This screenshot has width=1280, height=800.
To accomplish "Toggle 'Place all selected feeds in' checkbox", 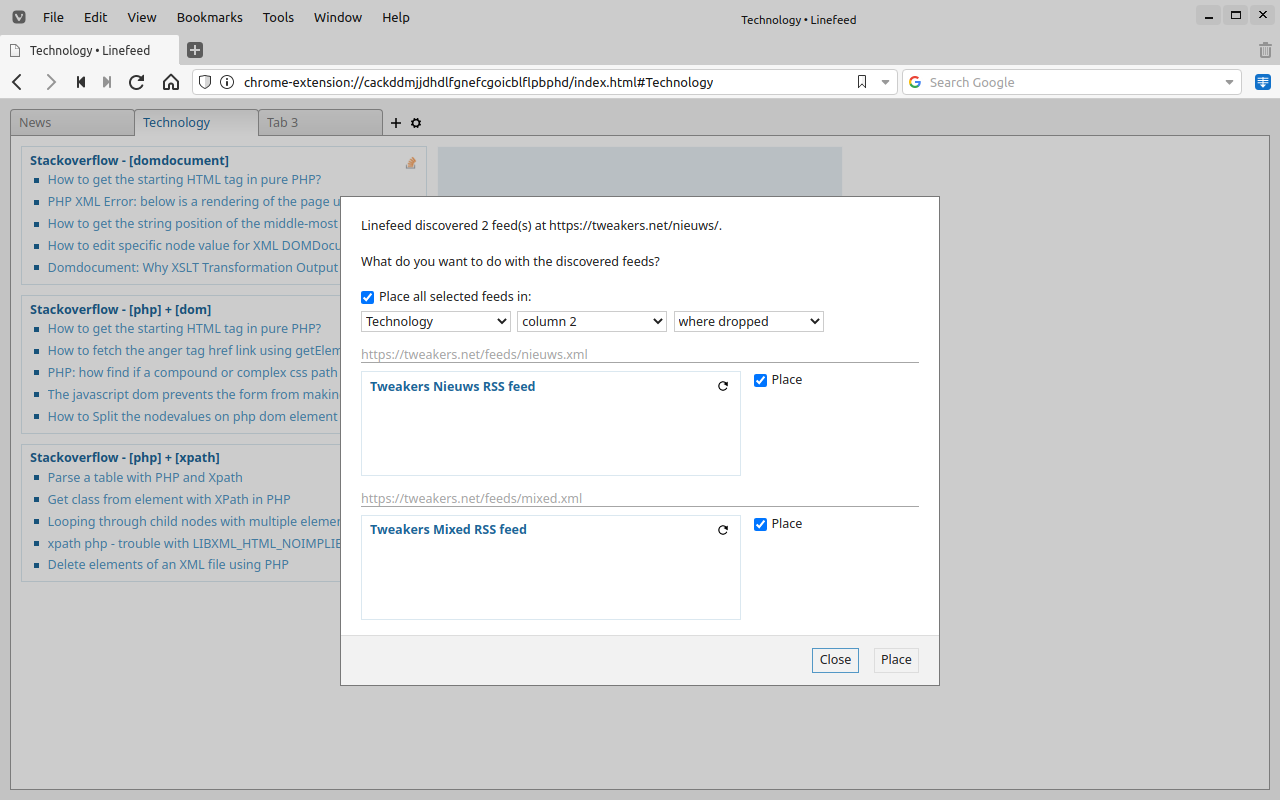I will [368, 297].
